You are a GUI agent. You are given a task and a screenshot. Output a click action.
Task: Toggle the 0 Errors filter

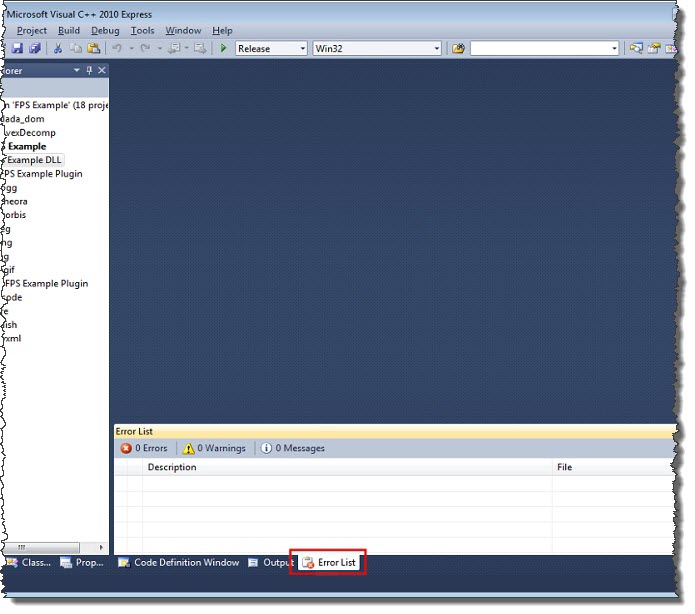144,448
